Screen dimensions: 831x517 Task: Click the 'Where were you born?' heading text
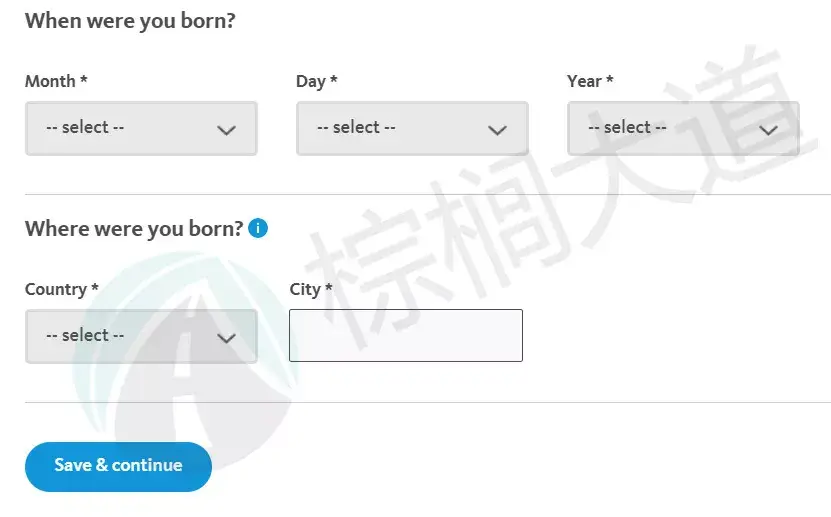tap(134, 228)
